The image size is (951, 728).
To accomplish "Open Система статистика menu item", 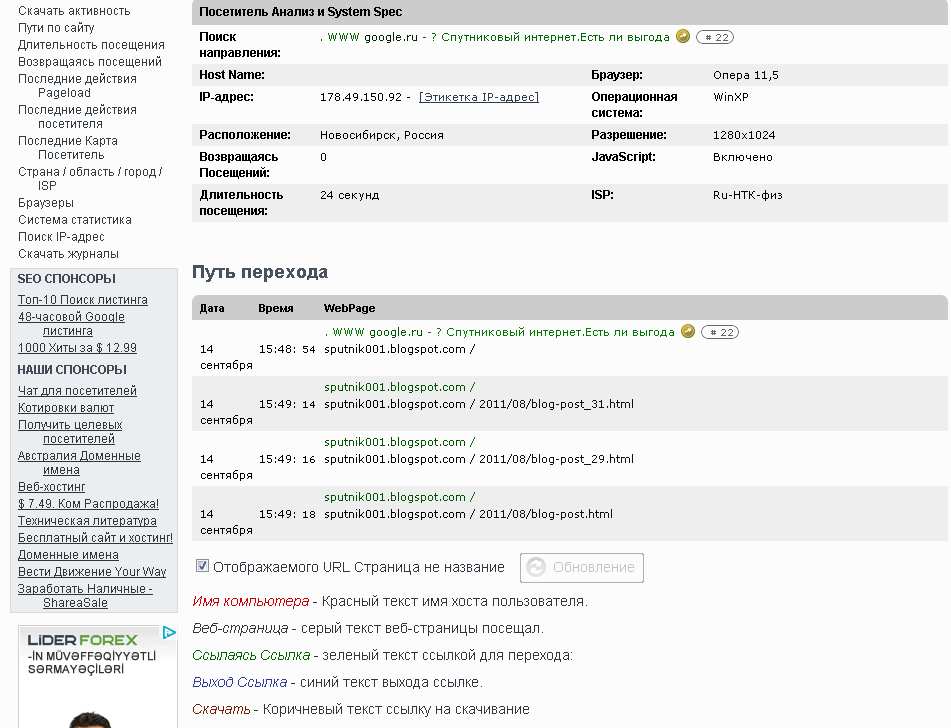I will coord(75,220).
